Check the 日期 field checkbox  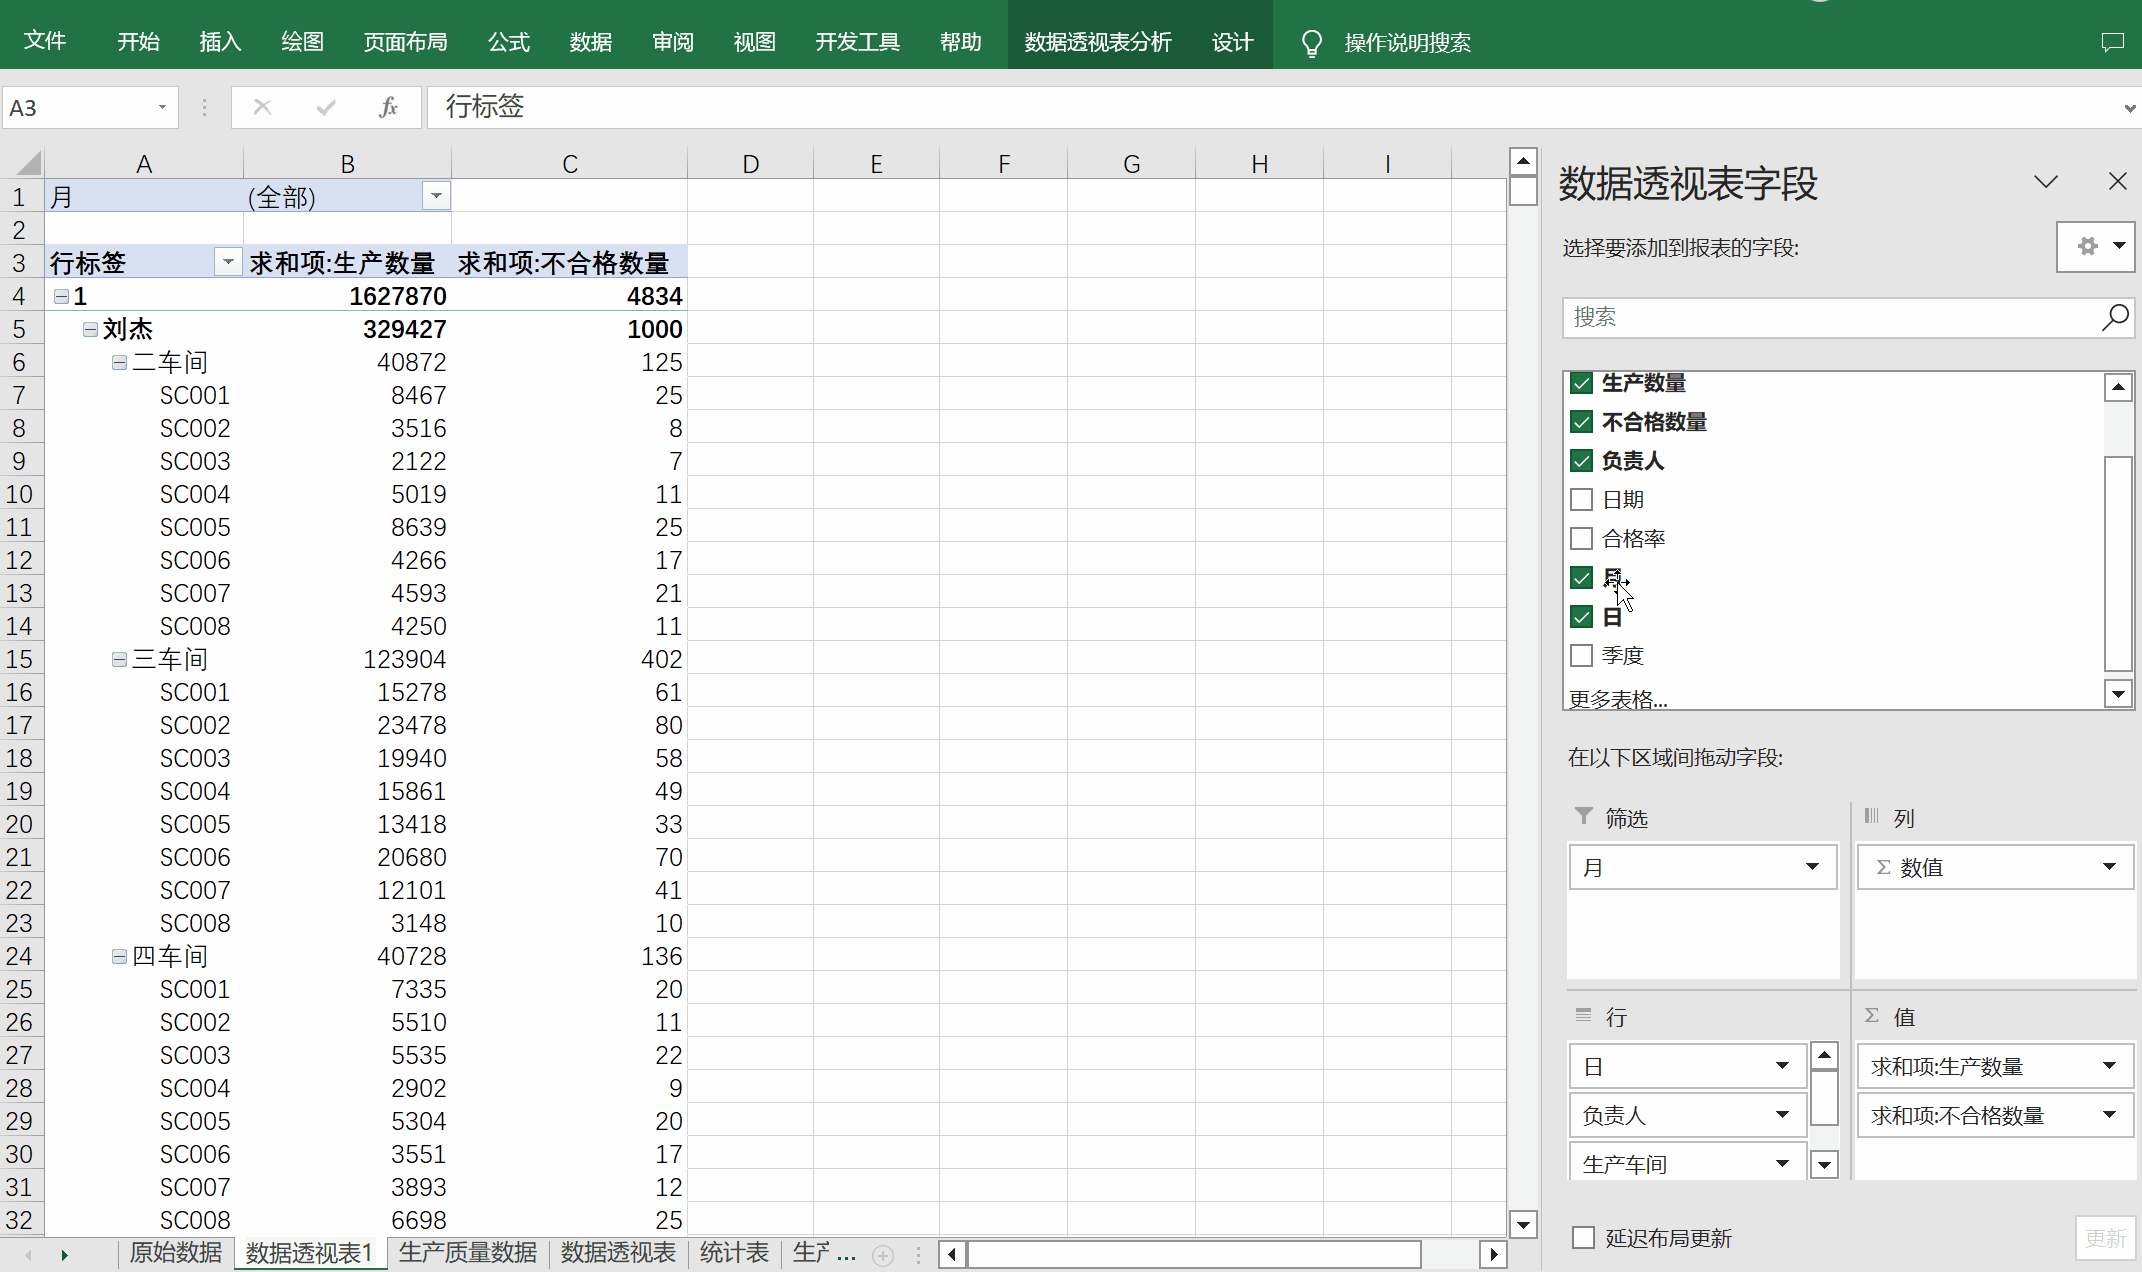(1581, 500)
